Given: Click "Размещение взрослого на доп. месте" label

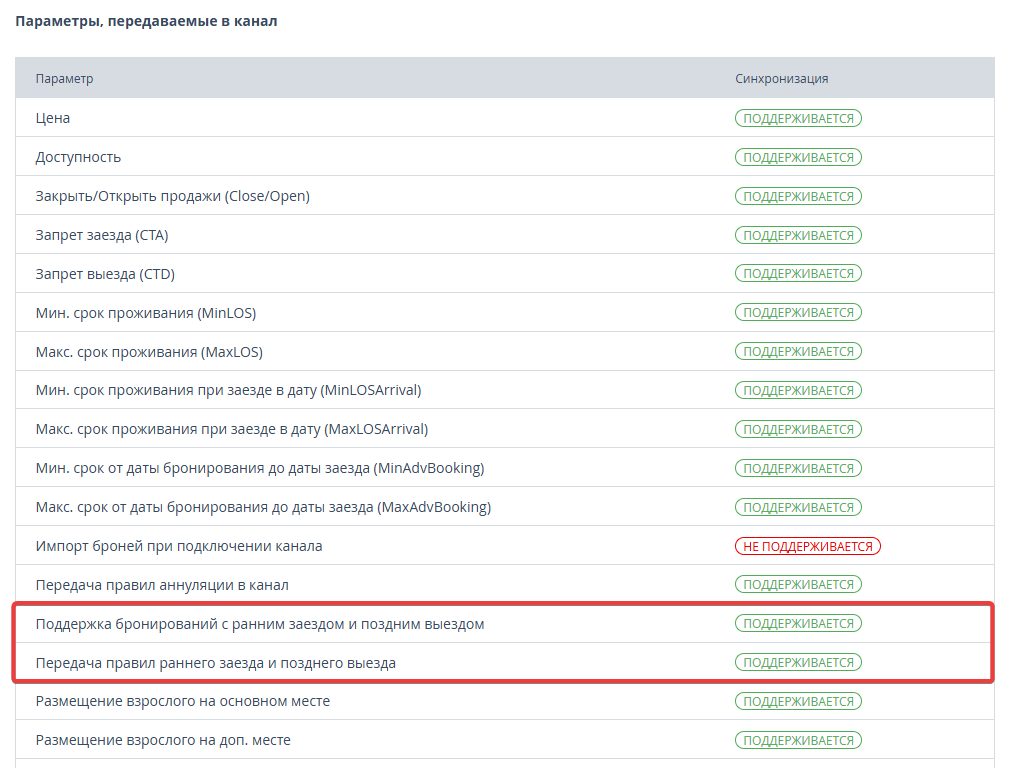Looking at the screenshot, I should pos(163,740).
